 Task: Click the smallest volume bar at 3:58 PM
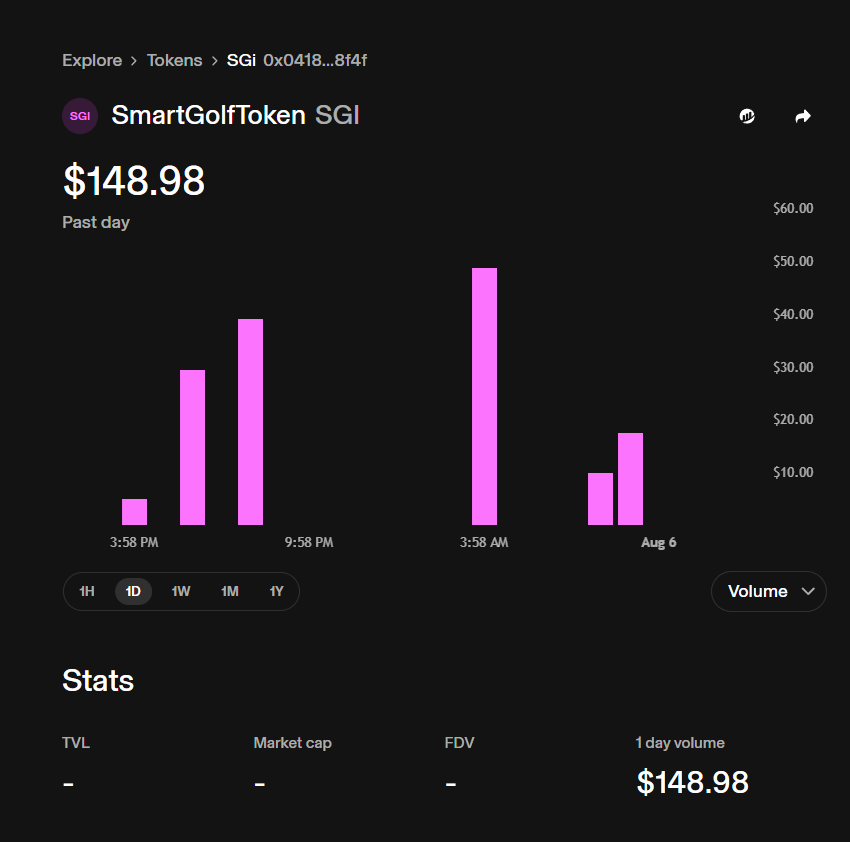[134, 512]
